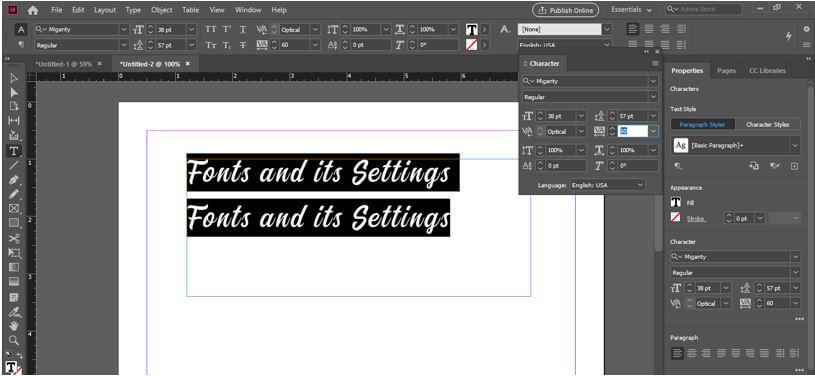Select the Page tool
815x376 pixels.
click(x=14, y=107)
